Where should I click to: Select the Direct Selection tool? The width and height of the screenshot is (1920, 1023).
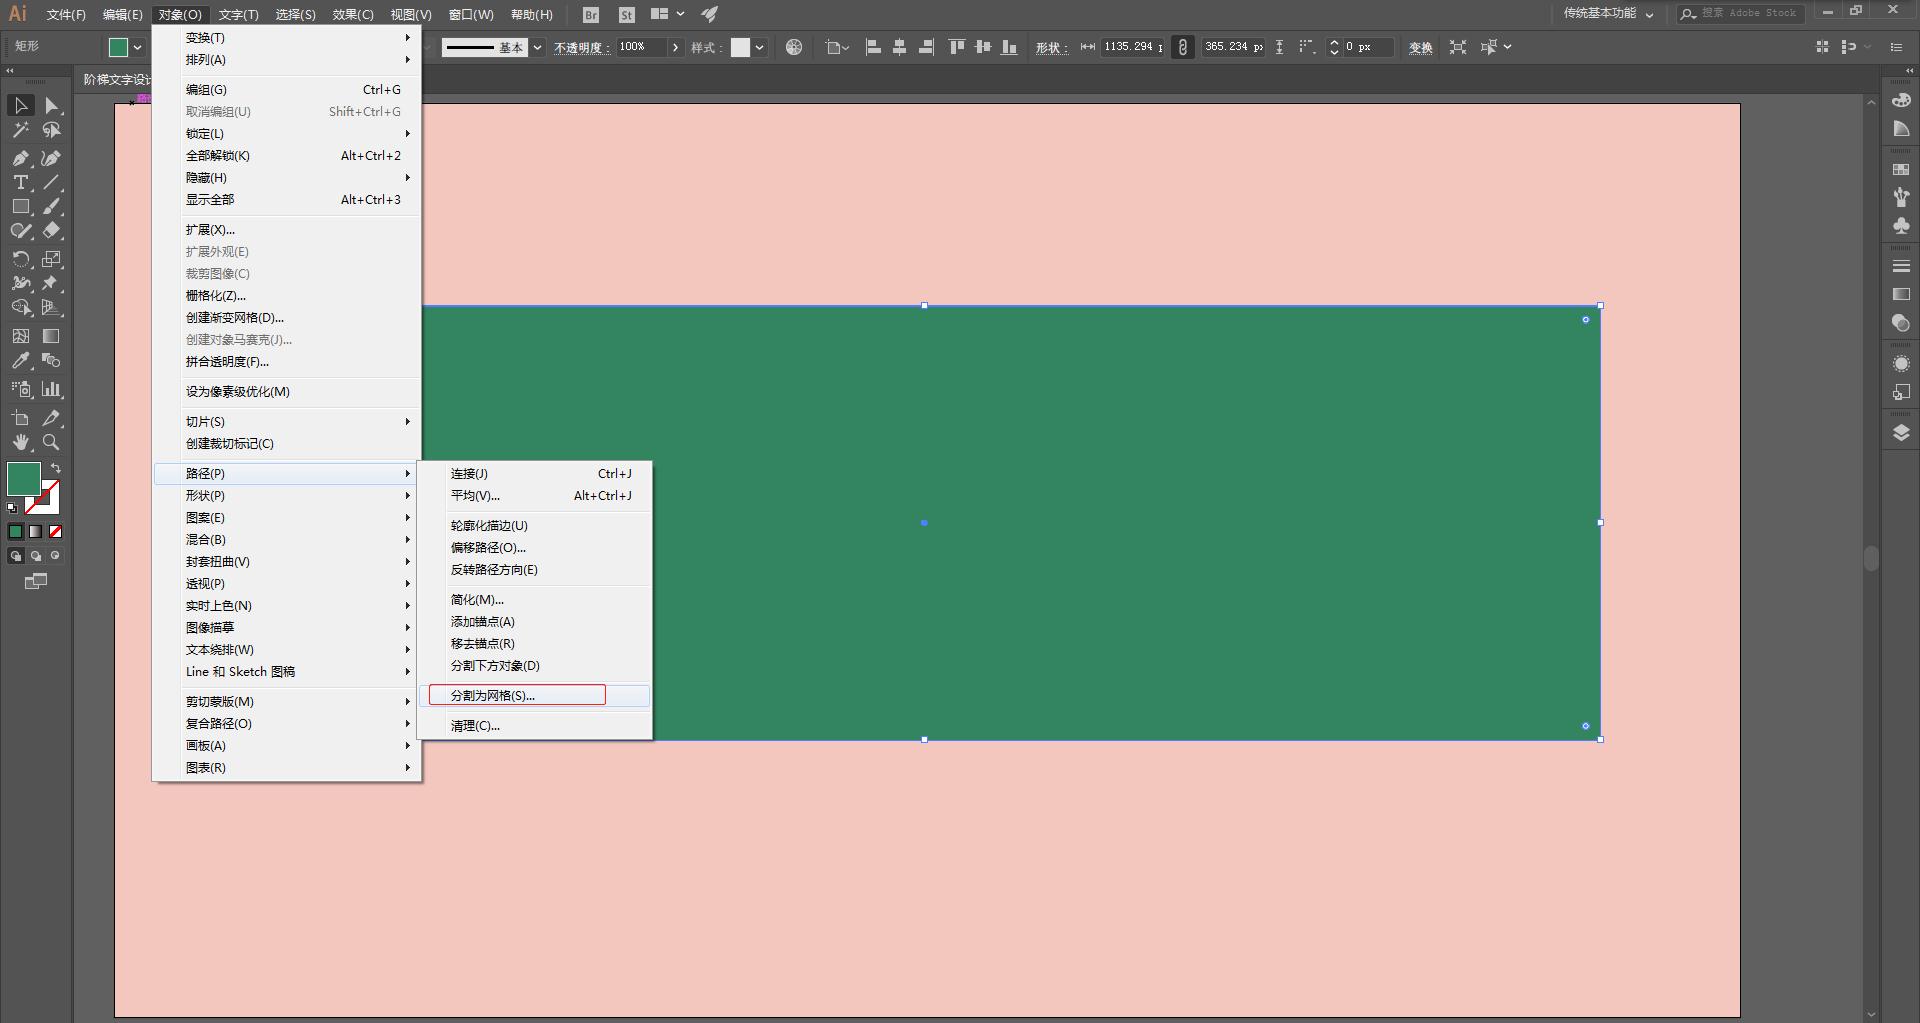point(52,106)
